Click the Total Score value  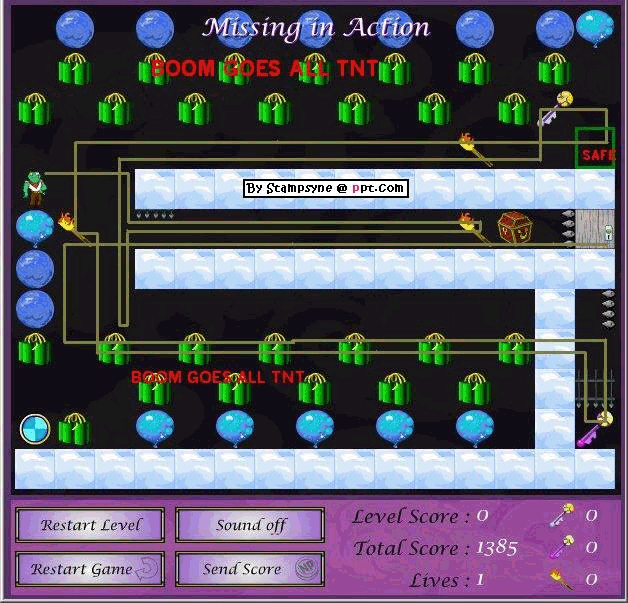(x=497, y=548)
